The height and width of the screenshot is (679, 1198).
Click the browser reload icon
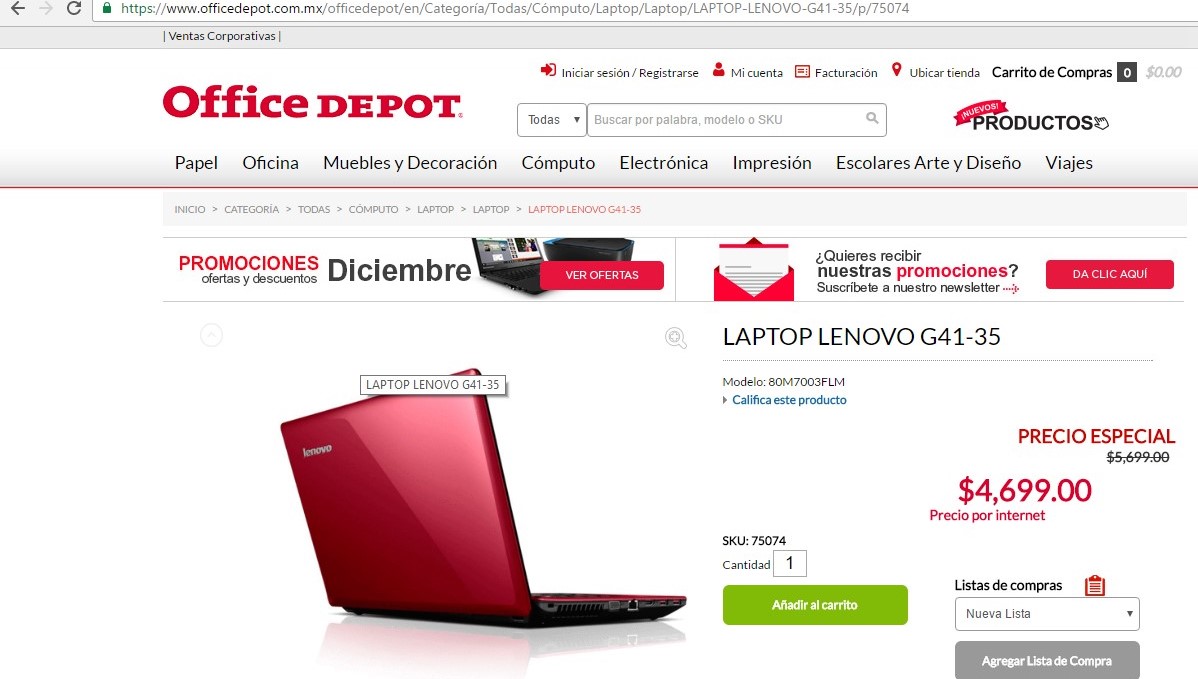pos(74,8)
